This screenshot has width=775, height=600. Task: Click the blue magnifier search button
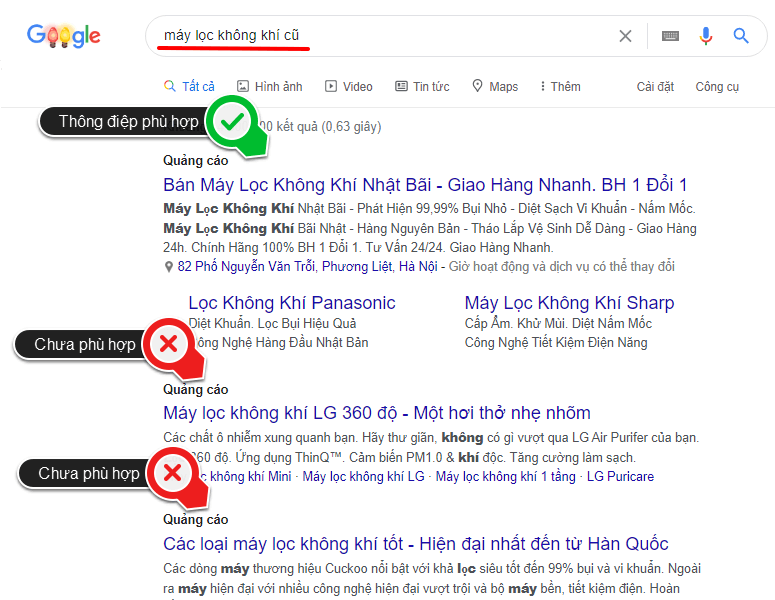pyautogui.click(x=740, y=36)
